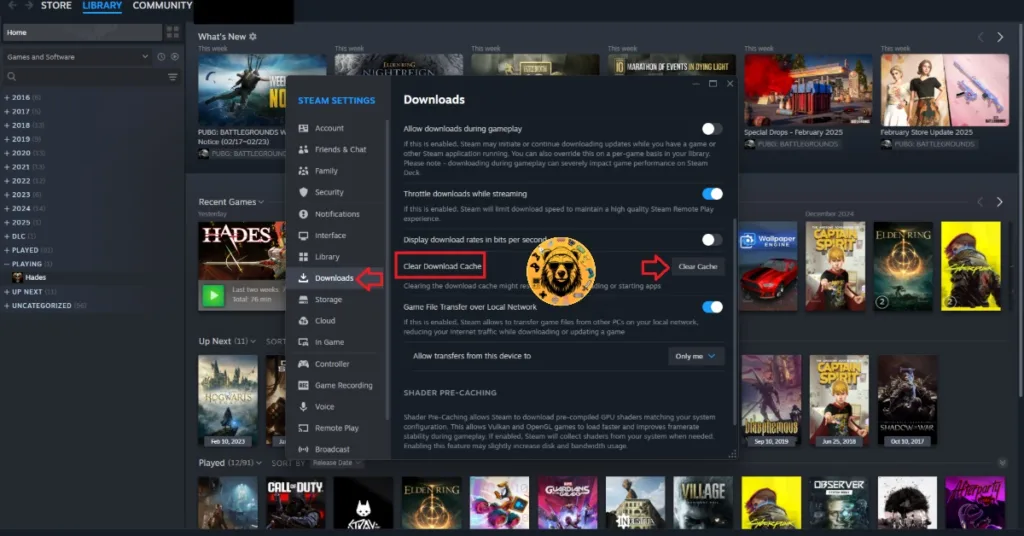Expand Recent Games dropdown chevron
The image size is (1024, 536).
(261, 202)
